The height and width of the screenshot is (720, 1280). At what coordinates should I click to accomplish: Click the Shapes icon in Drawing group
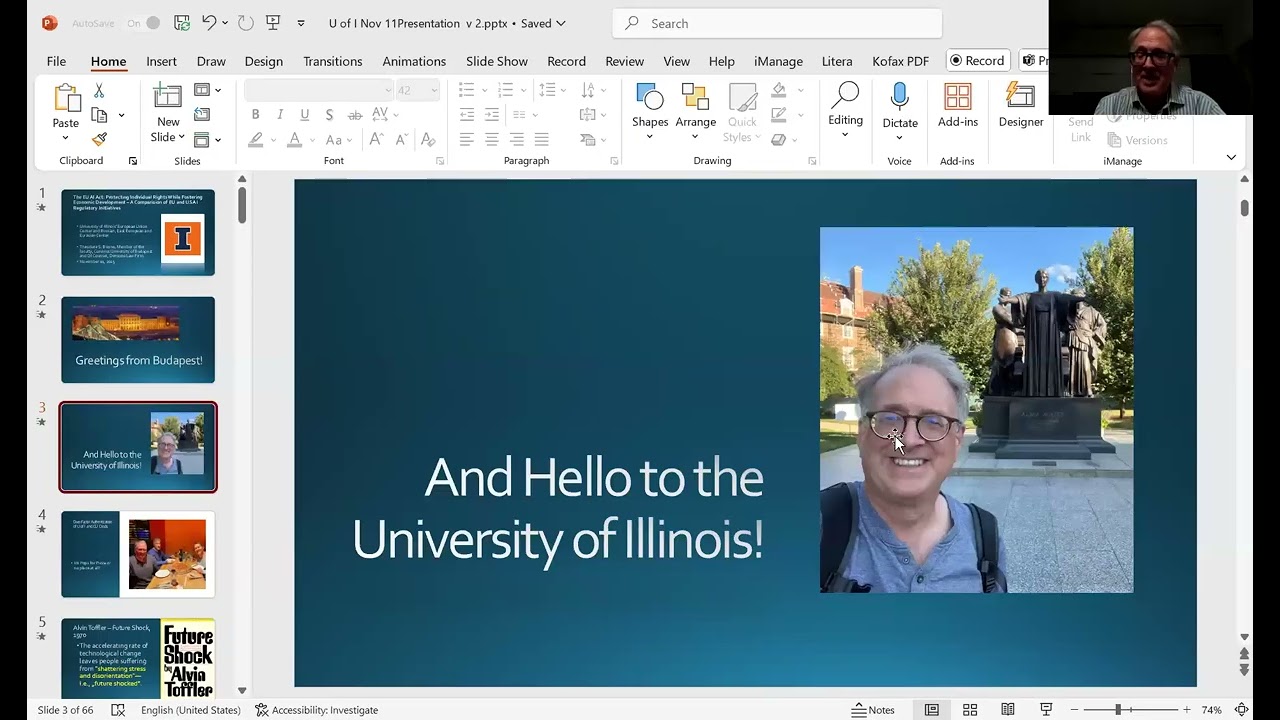(649, 98)
